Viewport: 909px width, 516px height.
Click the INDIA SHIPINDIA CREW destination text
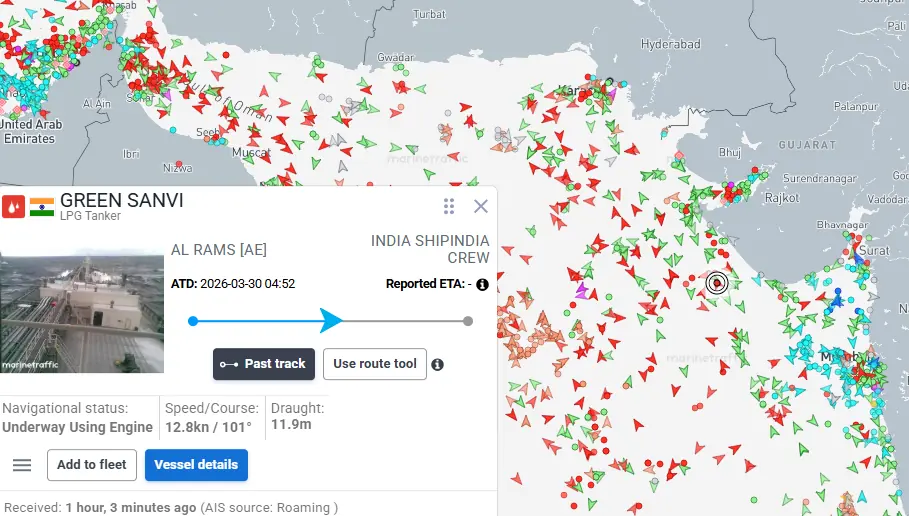pos(430,249)
